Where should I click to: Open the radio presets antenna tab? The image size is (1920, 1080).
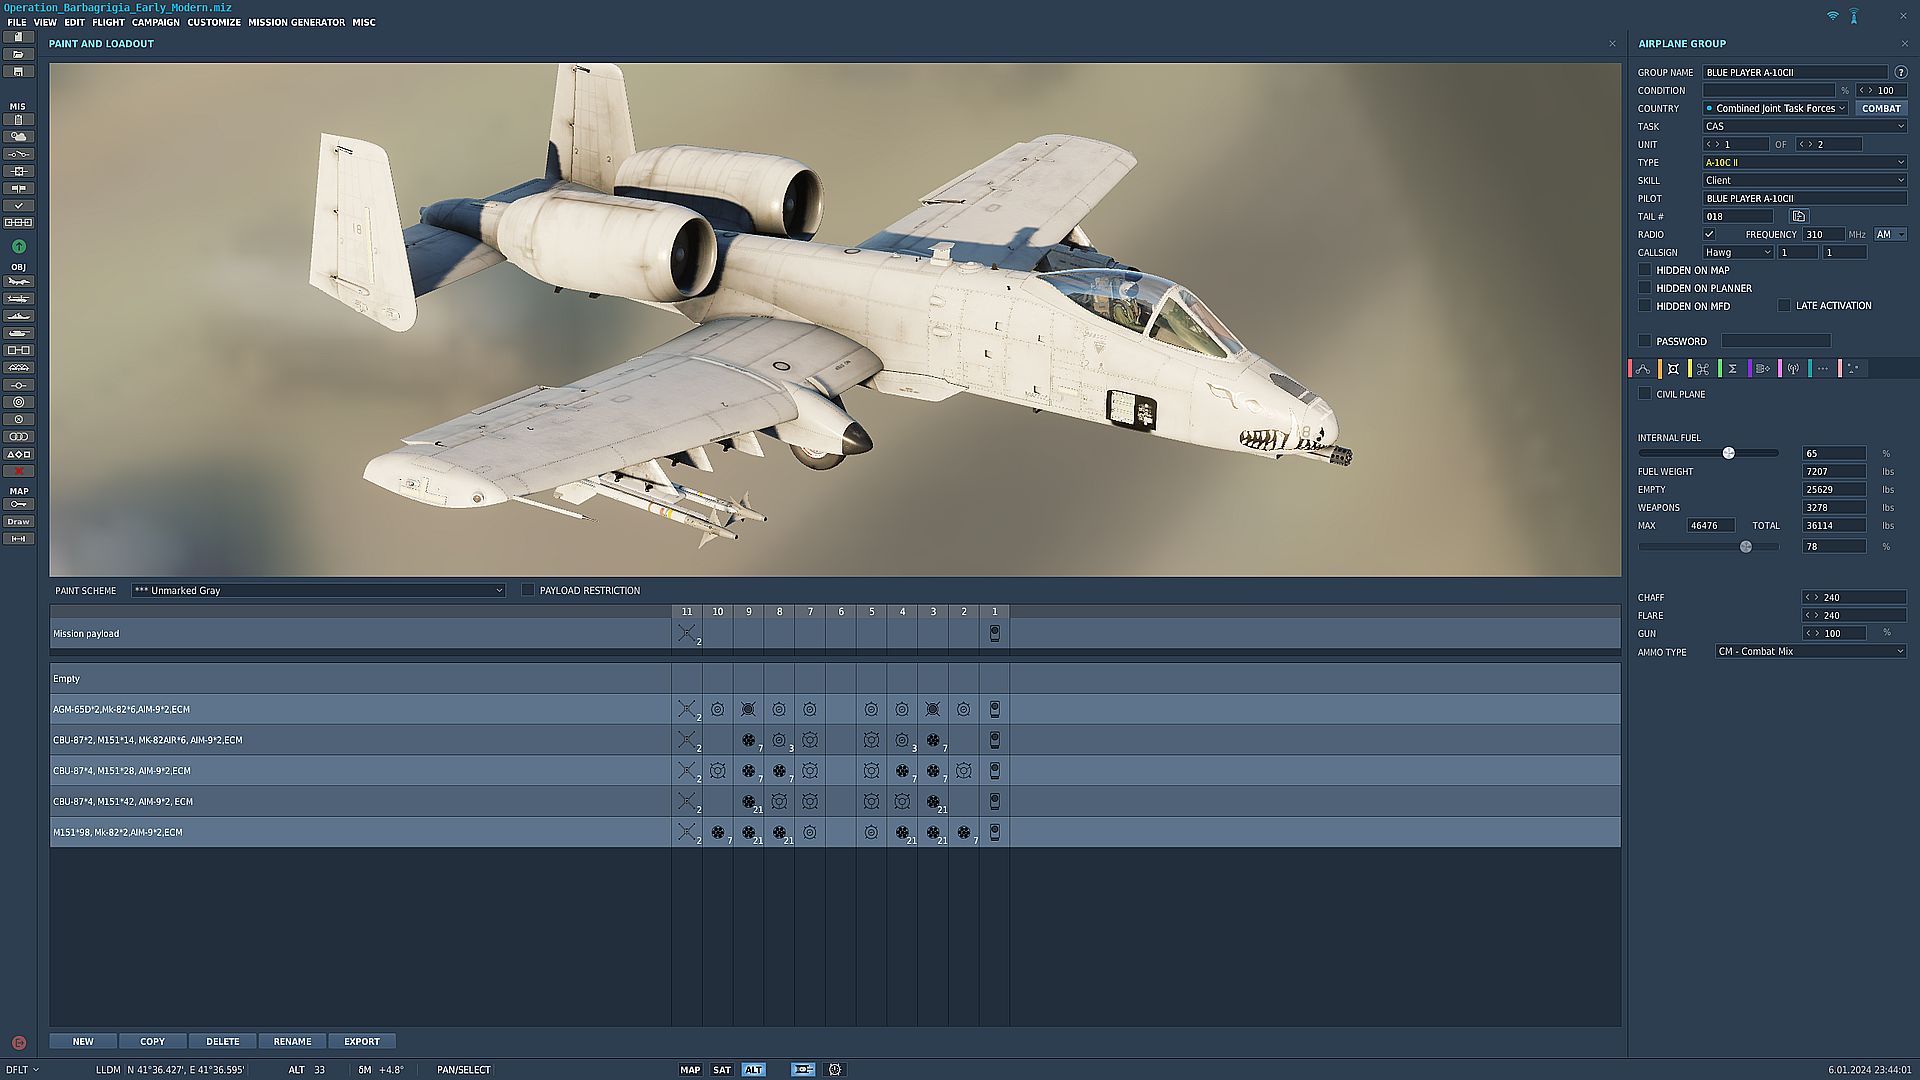[1793, 369]
